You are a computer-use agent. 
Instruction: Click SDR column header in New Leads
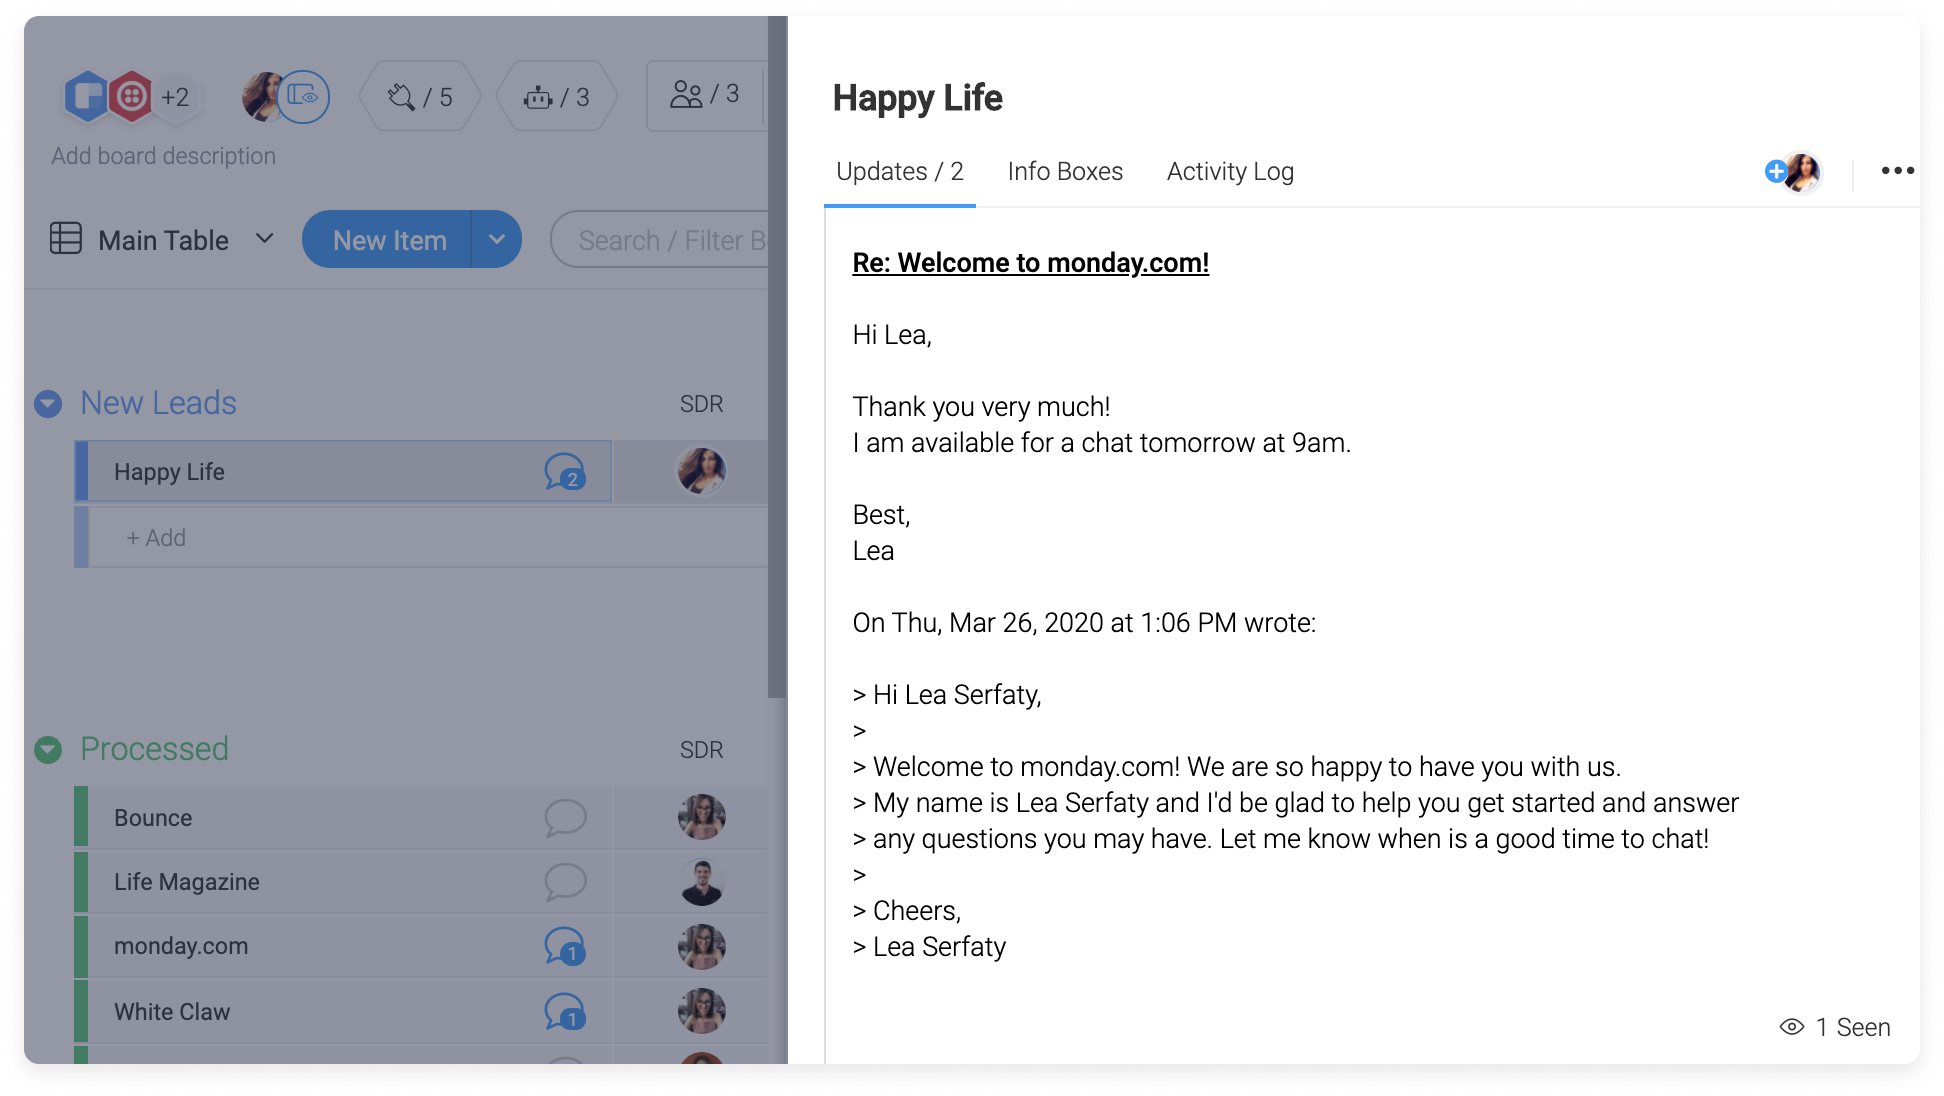(701, 404)
